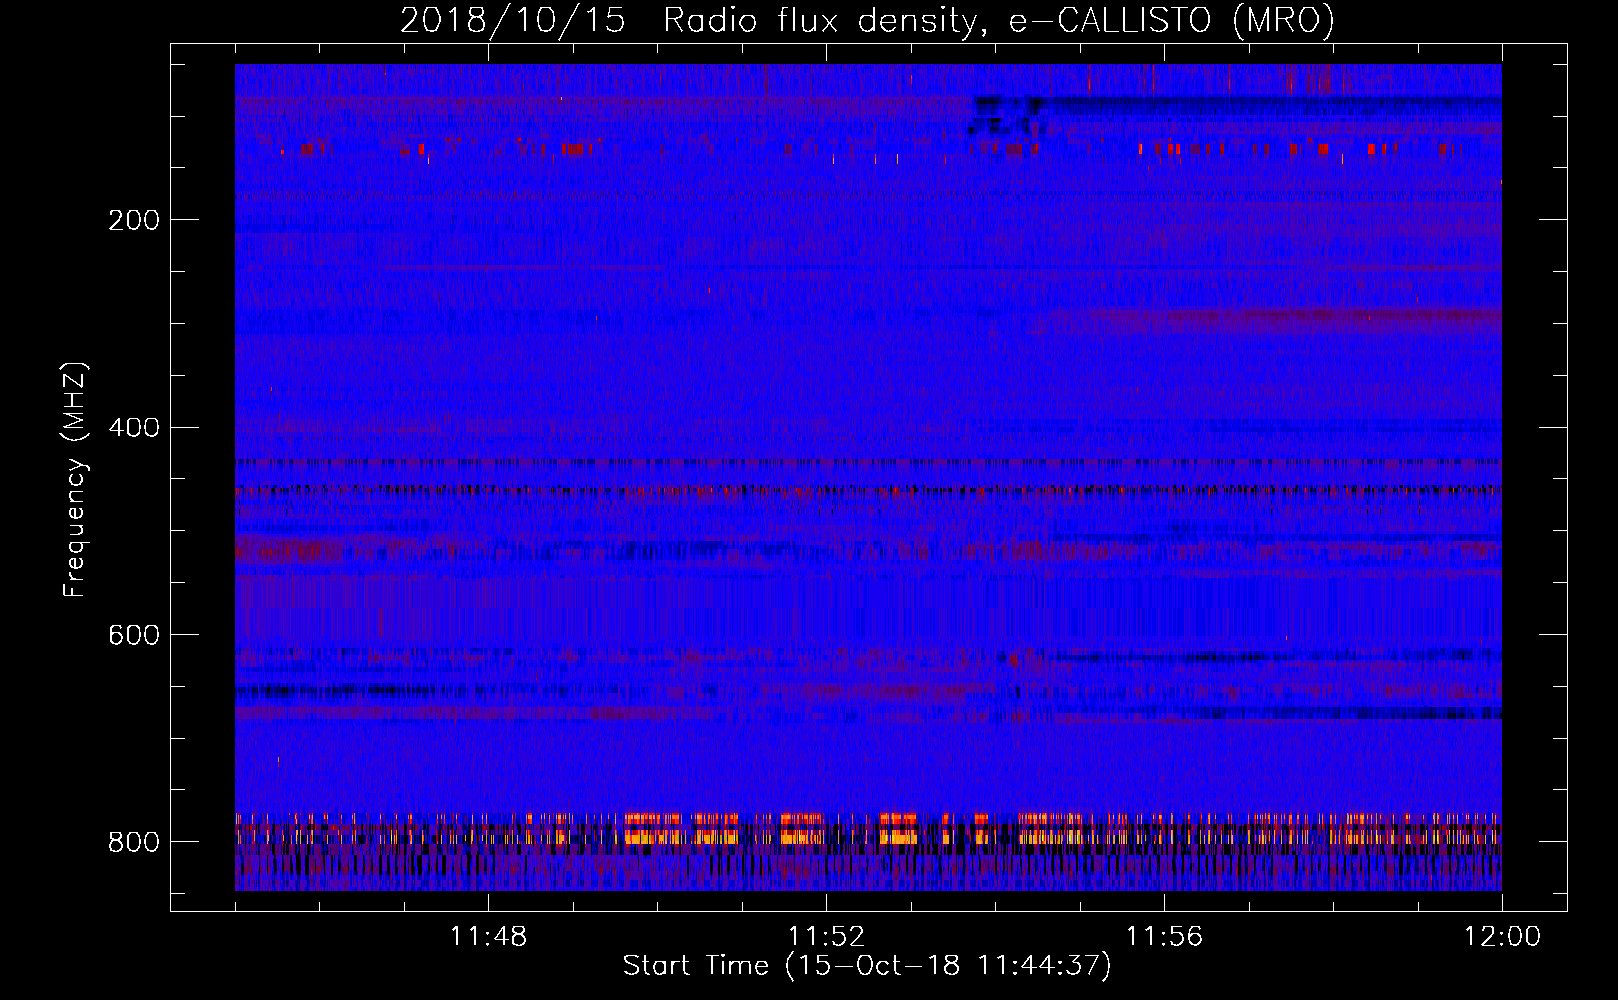Click the 11:48 time tick label

(488, 937)
